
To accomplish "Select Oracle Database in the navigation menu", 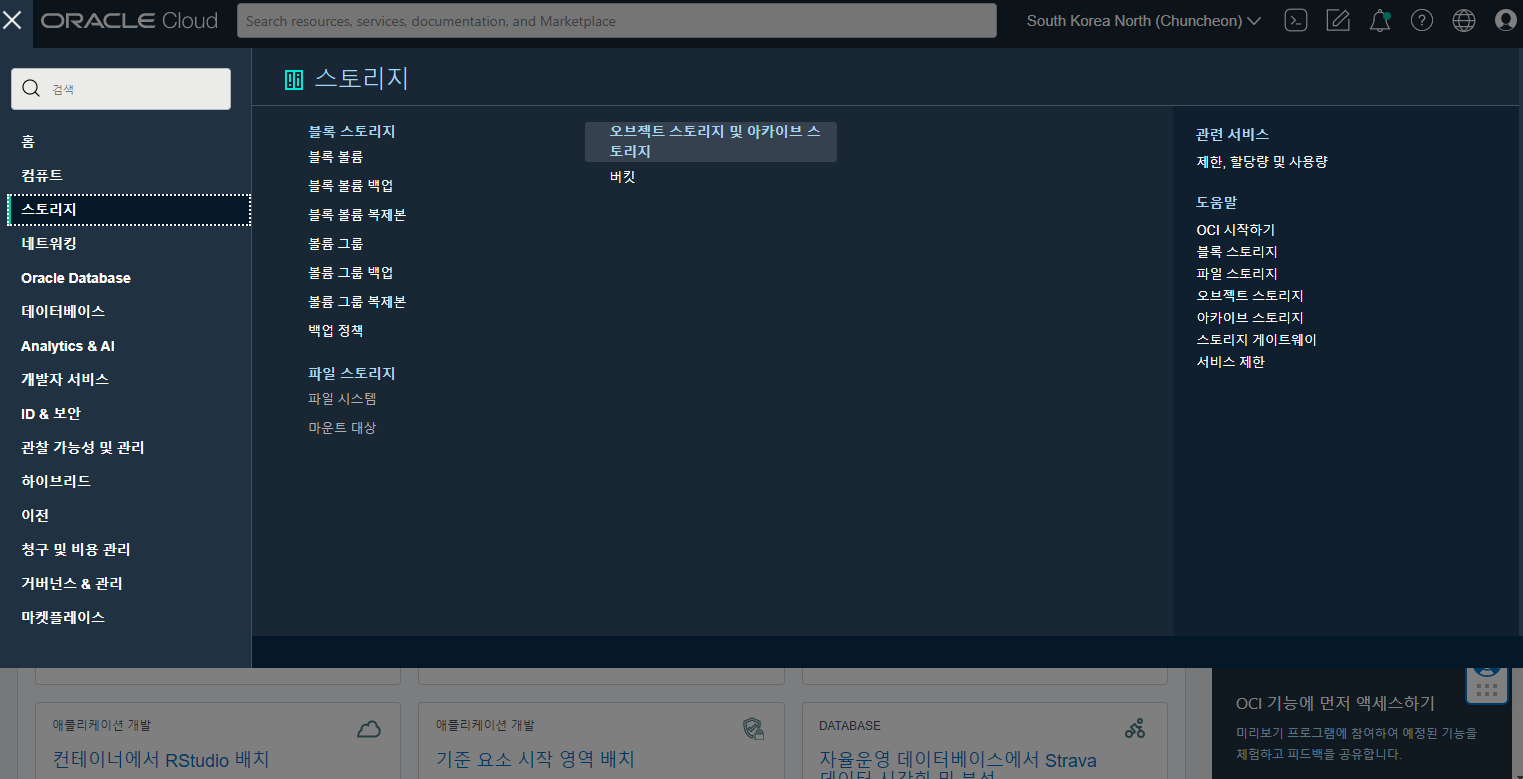I will [76, 278].
